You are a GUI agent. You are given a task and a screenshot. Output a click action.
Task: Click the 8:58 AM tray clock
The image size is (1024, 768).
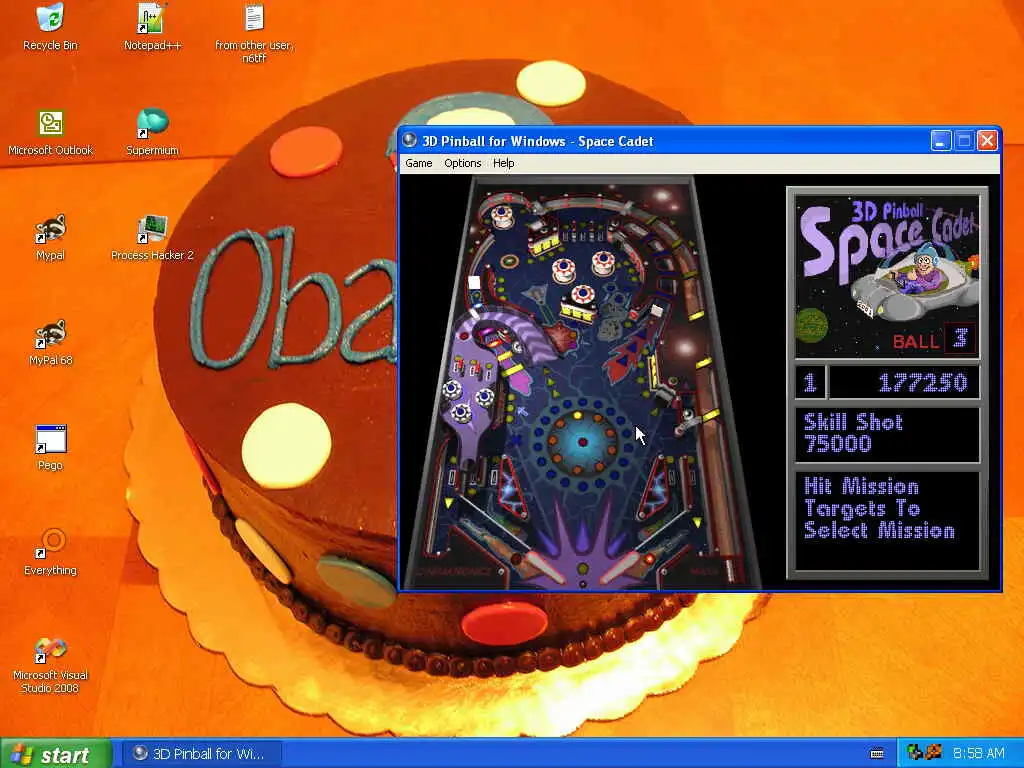click(978, 754)
